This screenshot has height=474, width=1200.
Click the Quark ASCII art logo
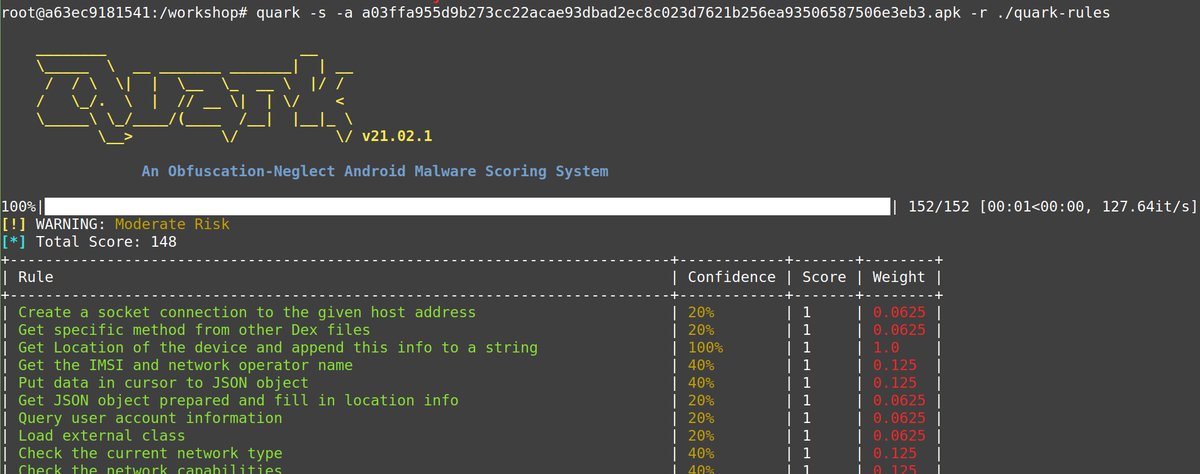click(194, 99)
